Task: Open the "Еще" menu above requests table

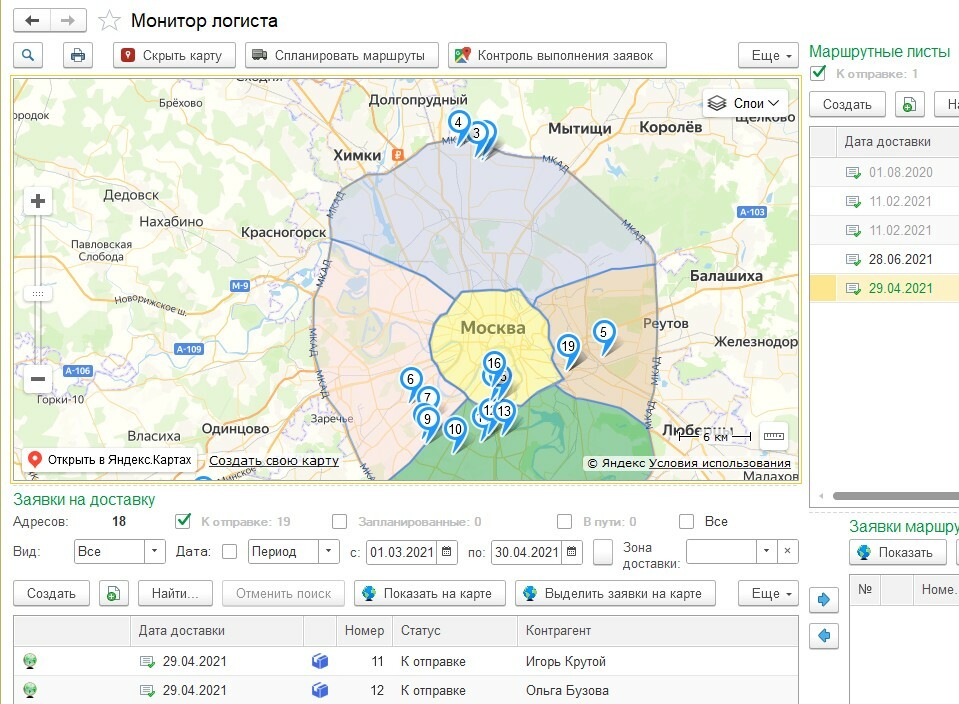Action: (x=768, y=593)
